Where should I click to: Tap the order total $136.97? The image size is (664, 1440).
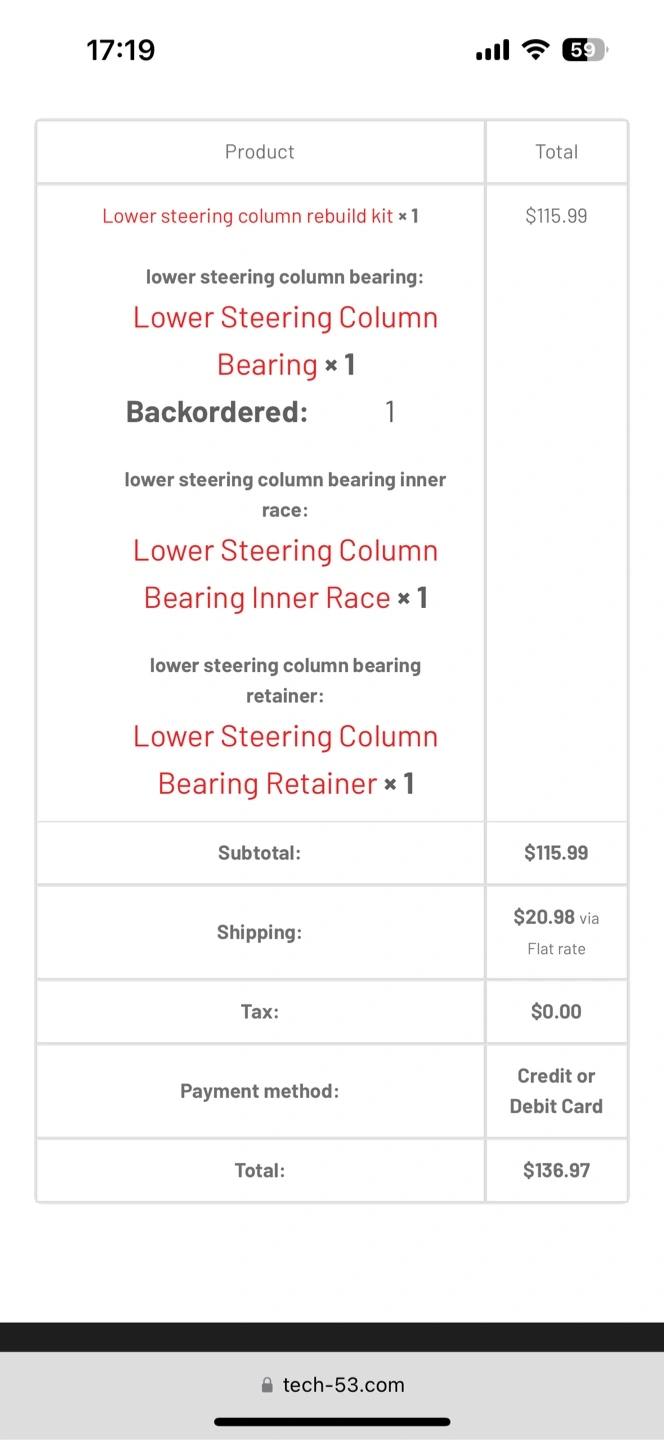click(556, 1170)
